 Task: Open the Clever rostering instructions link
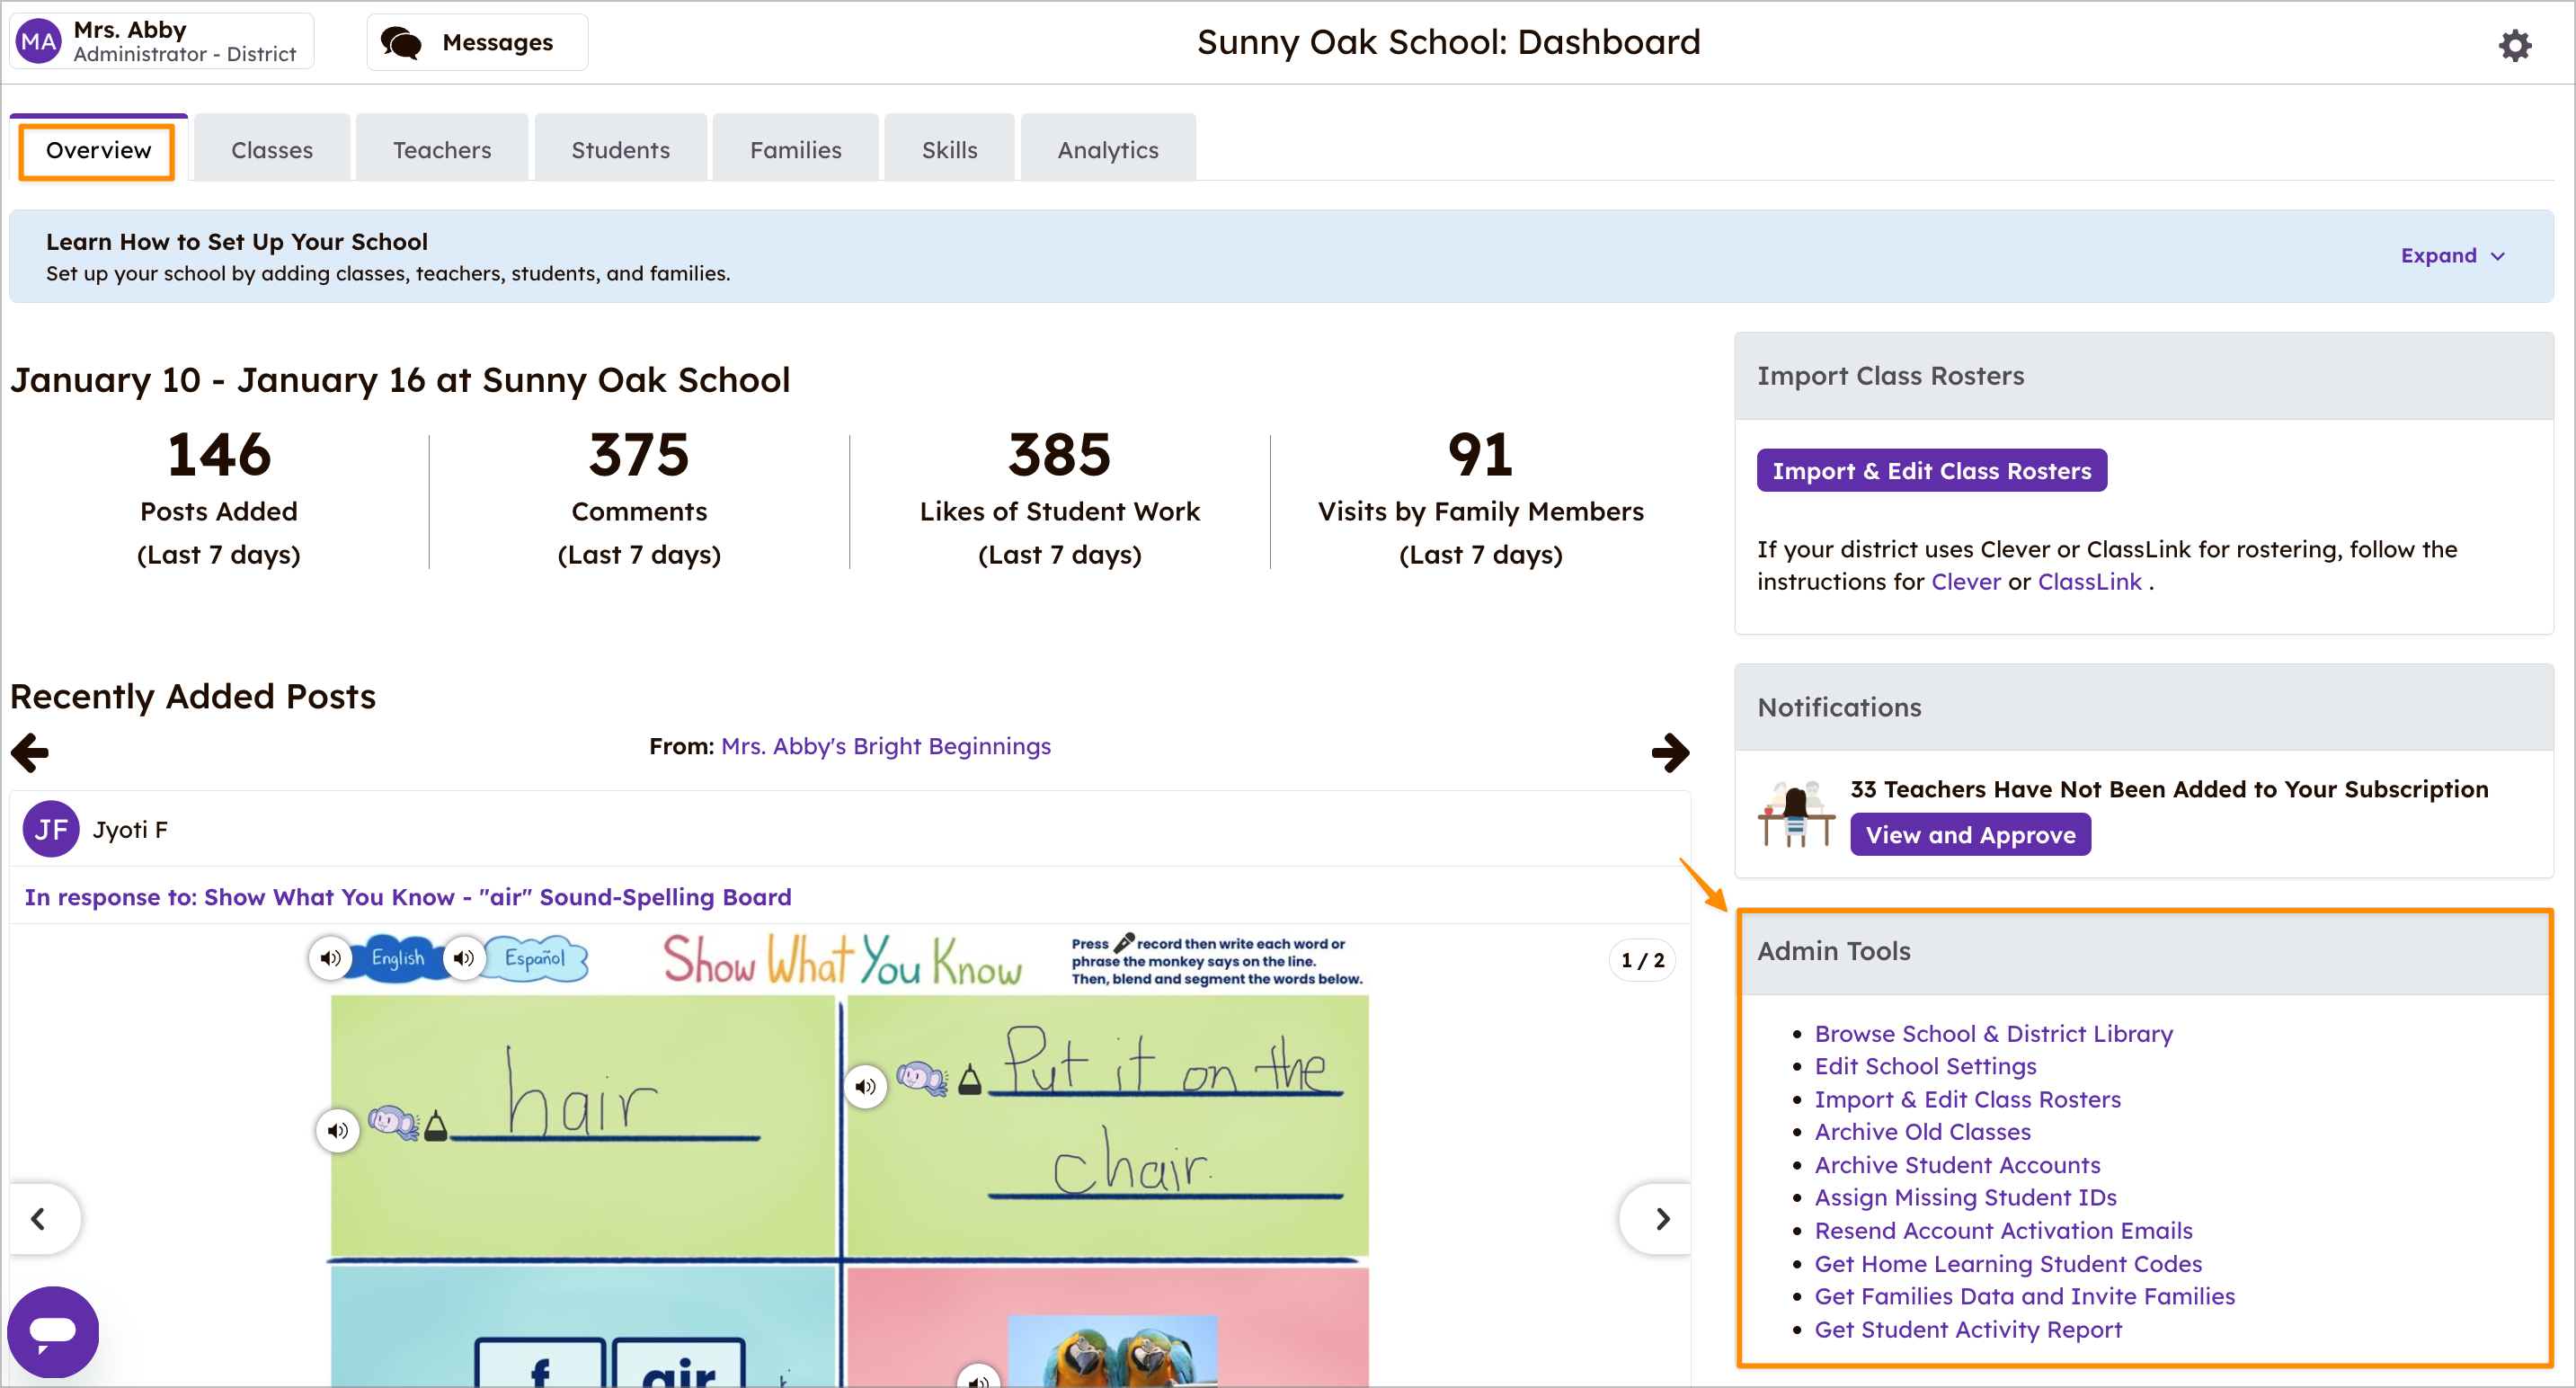1965,580
